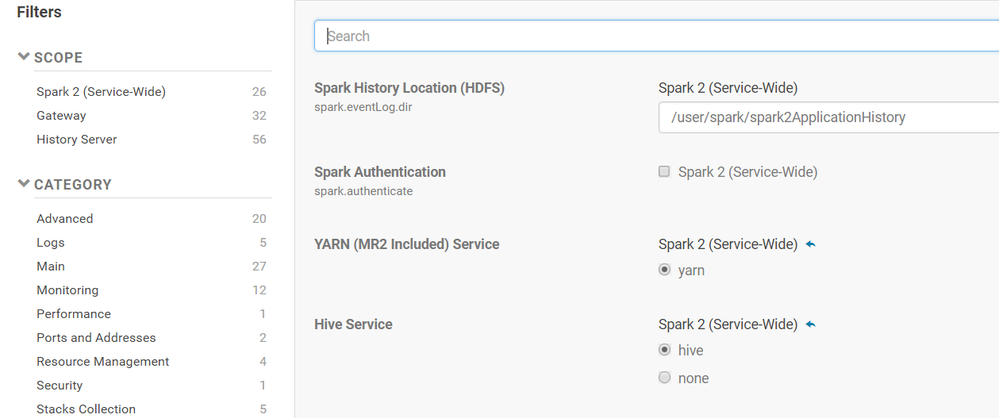
Task: Collapse the SCOPE filter section
Action: [x=24, y=58]
